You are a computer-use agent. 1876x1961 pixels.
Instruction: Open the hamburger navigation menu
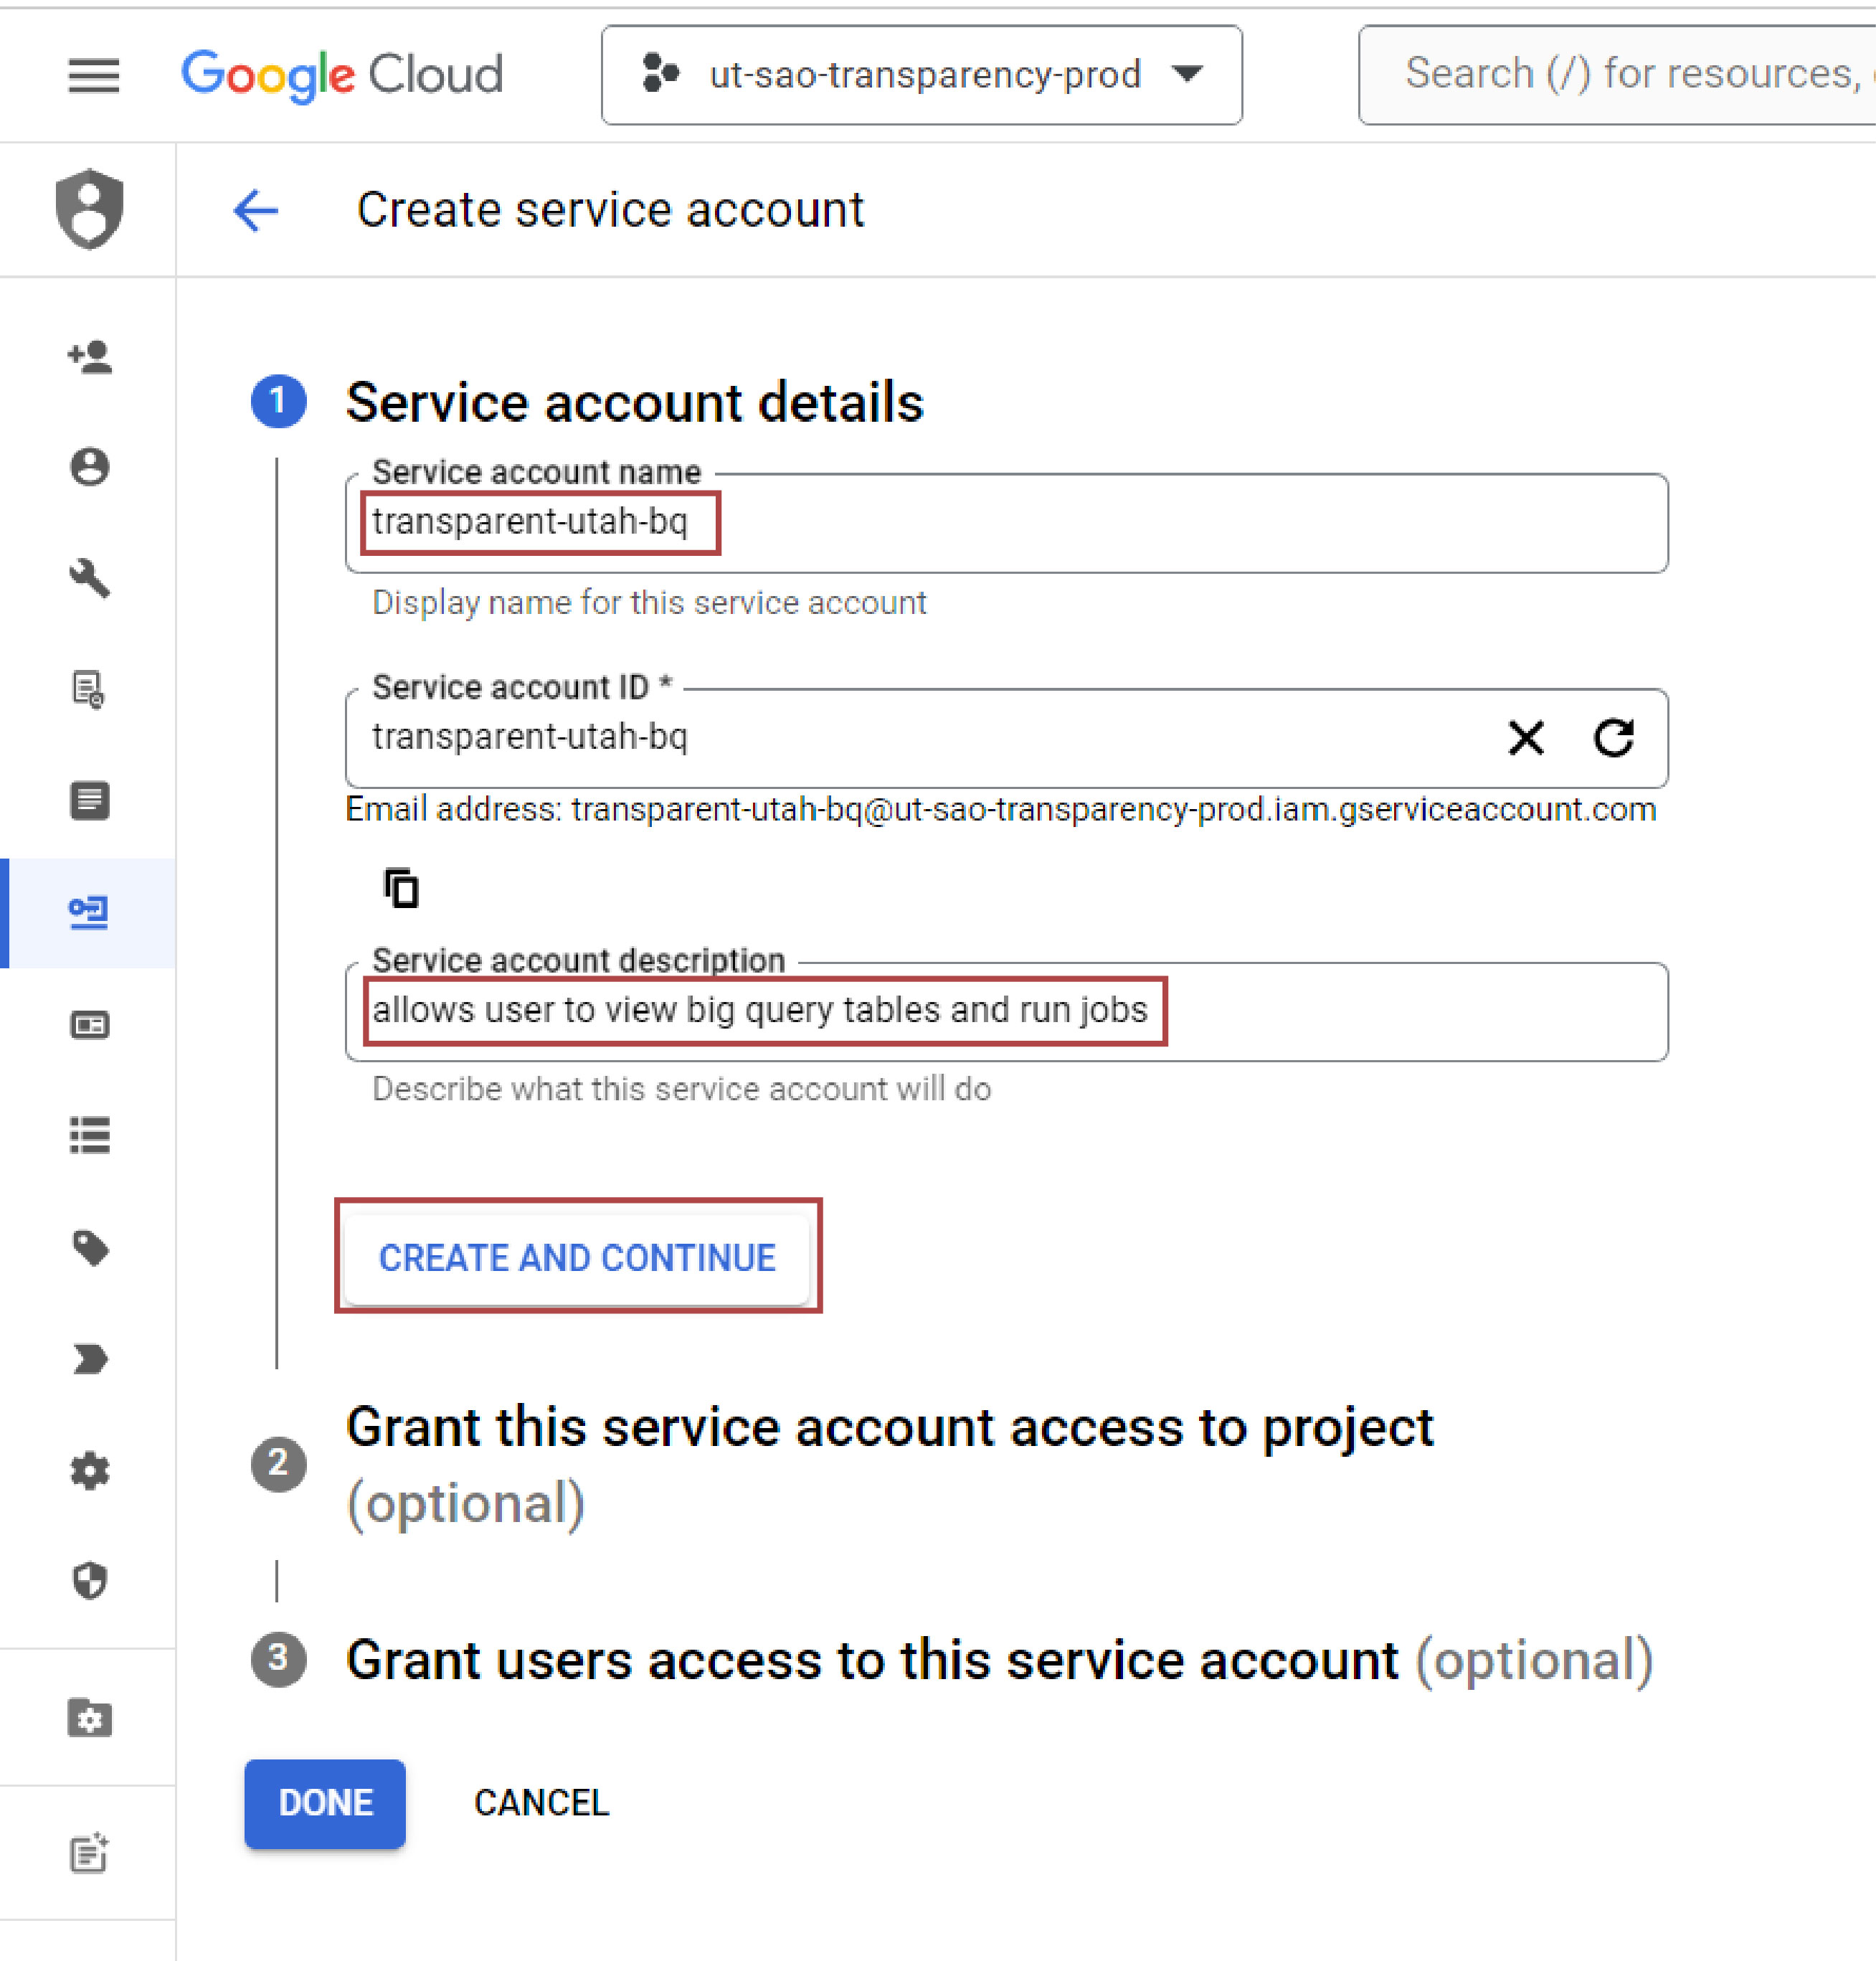click(93, 75)
